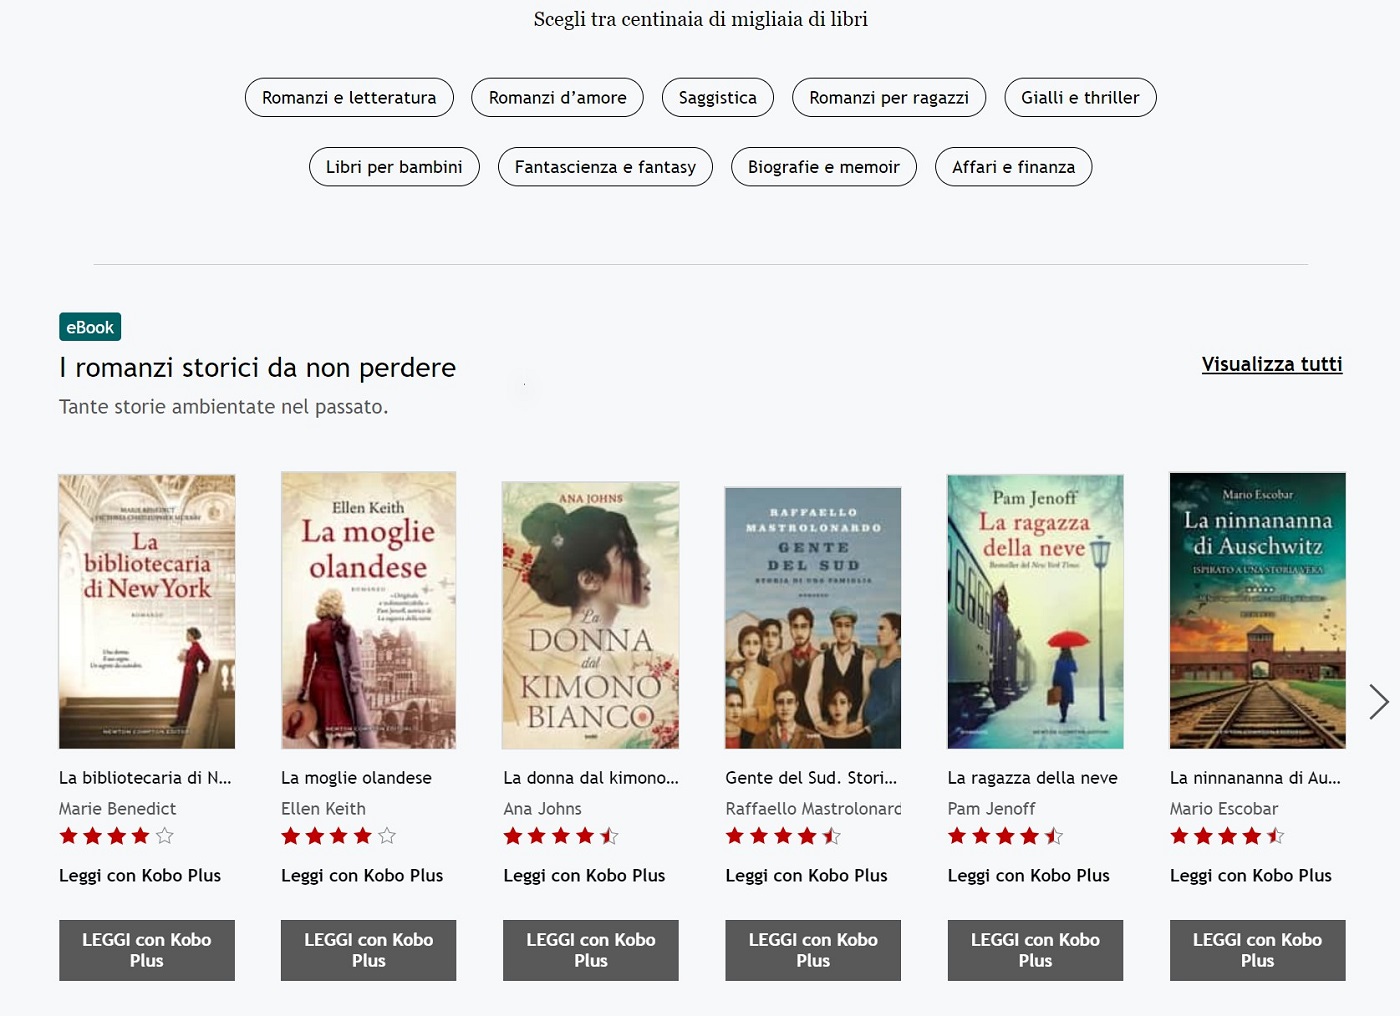Click the La moglie olandese title link

[x=356, y=777]
